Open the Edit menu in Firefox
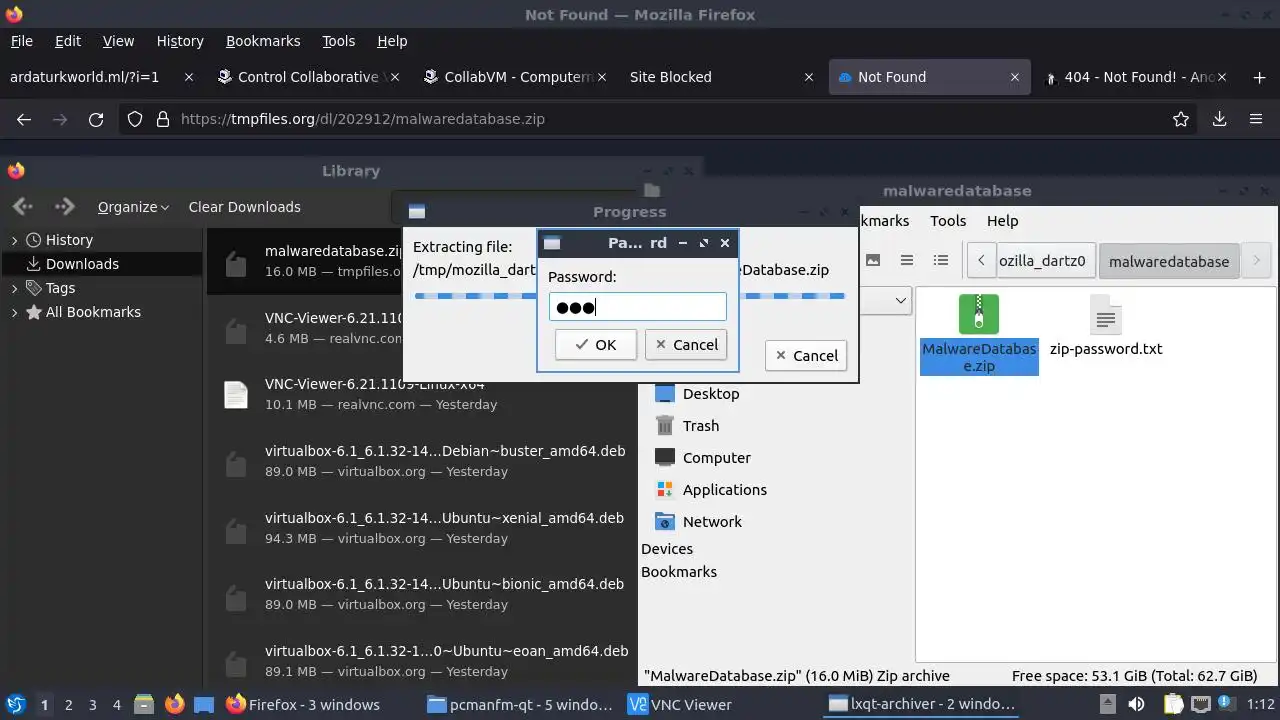This screenshot has height=720, width=1280. point(68,41)
